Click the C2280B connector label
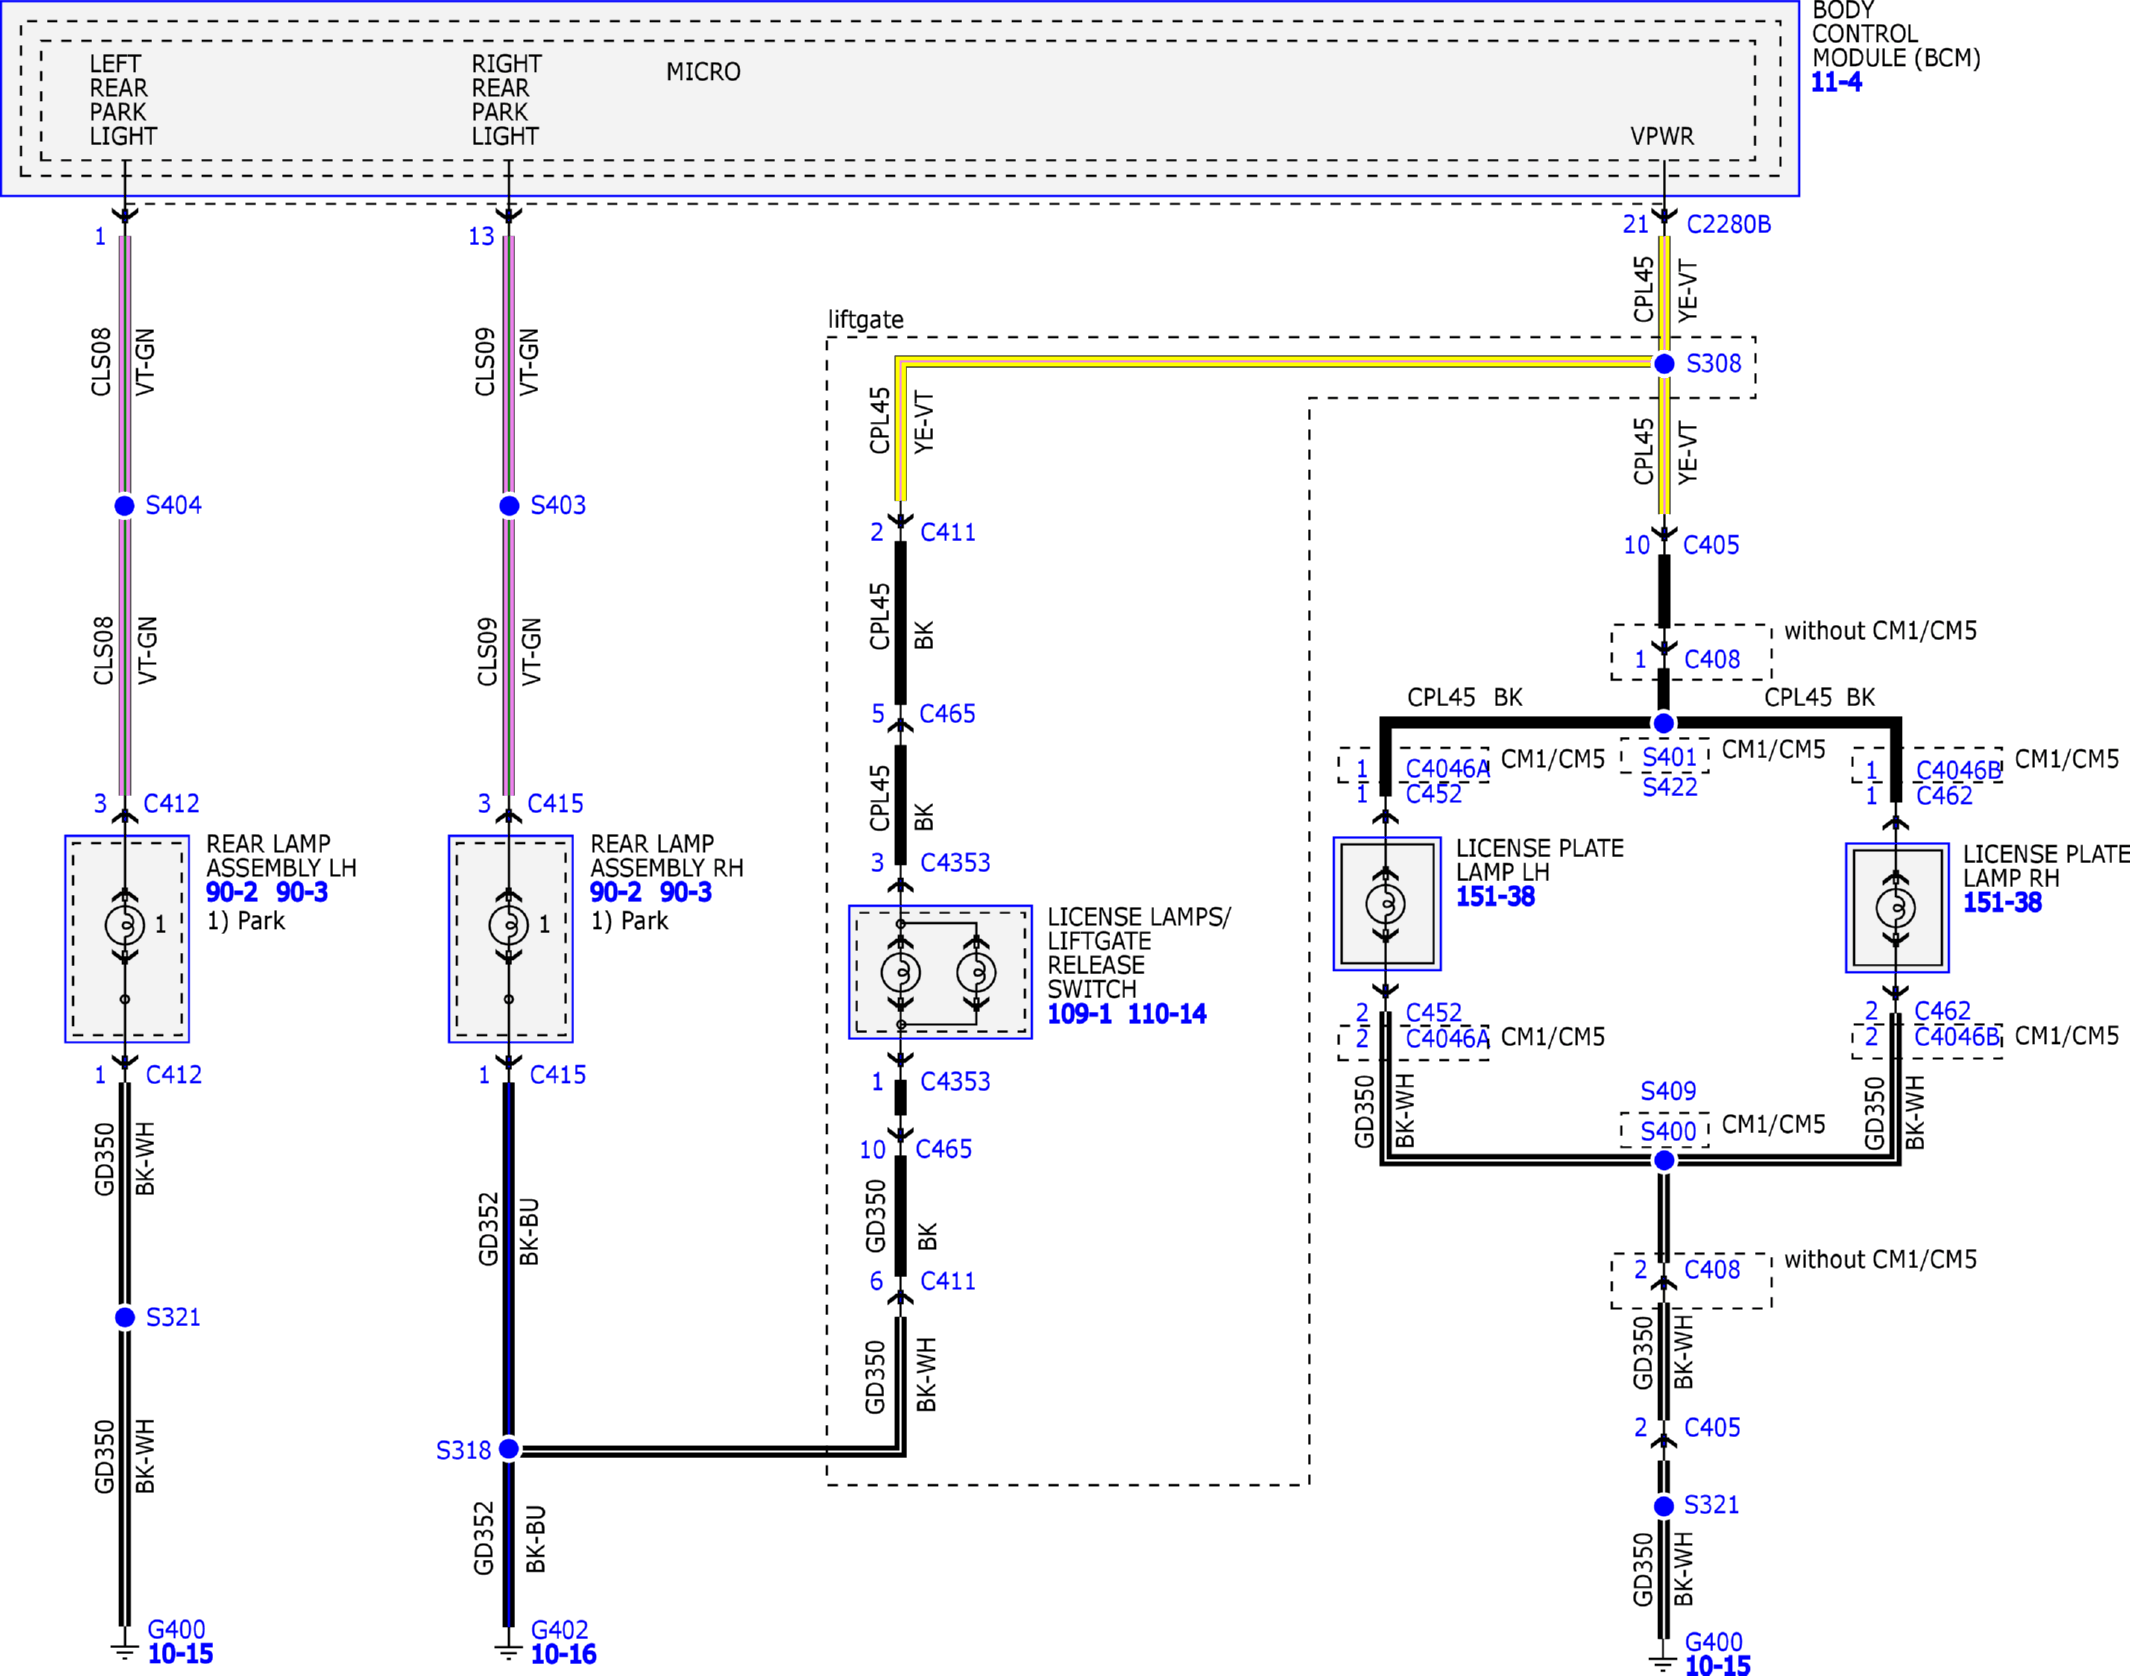This screenshot has height=1676, width=2130. 1728,225
